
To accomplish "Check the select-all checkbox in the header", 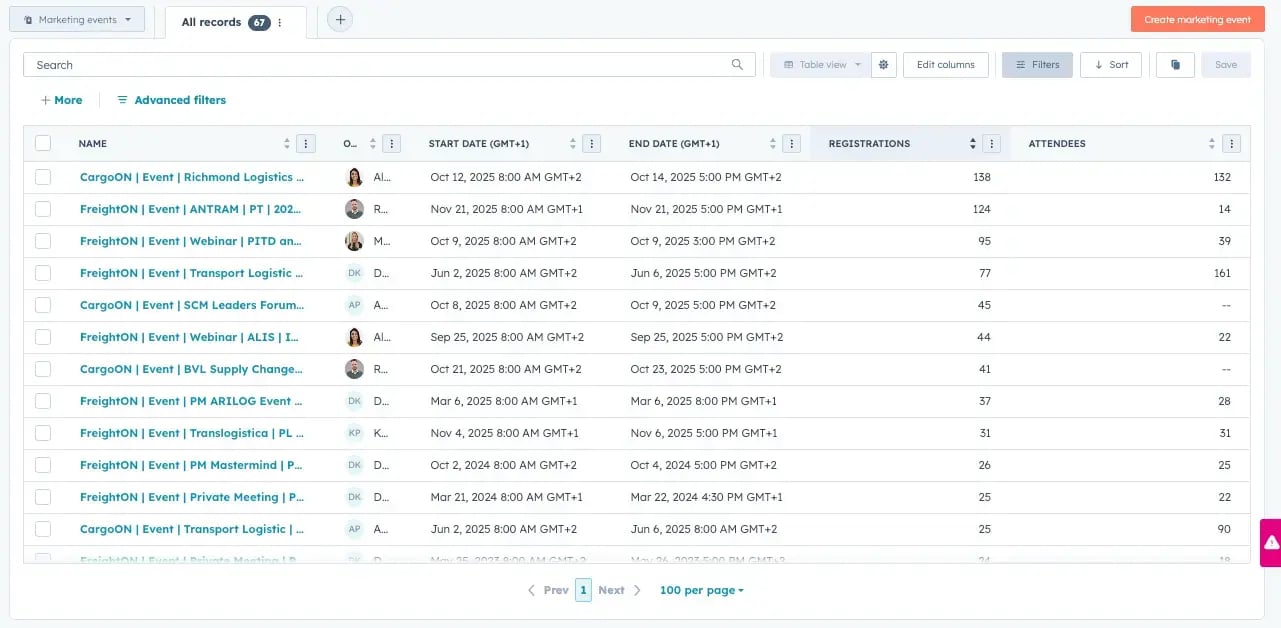I will (43, 143).
